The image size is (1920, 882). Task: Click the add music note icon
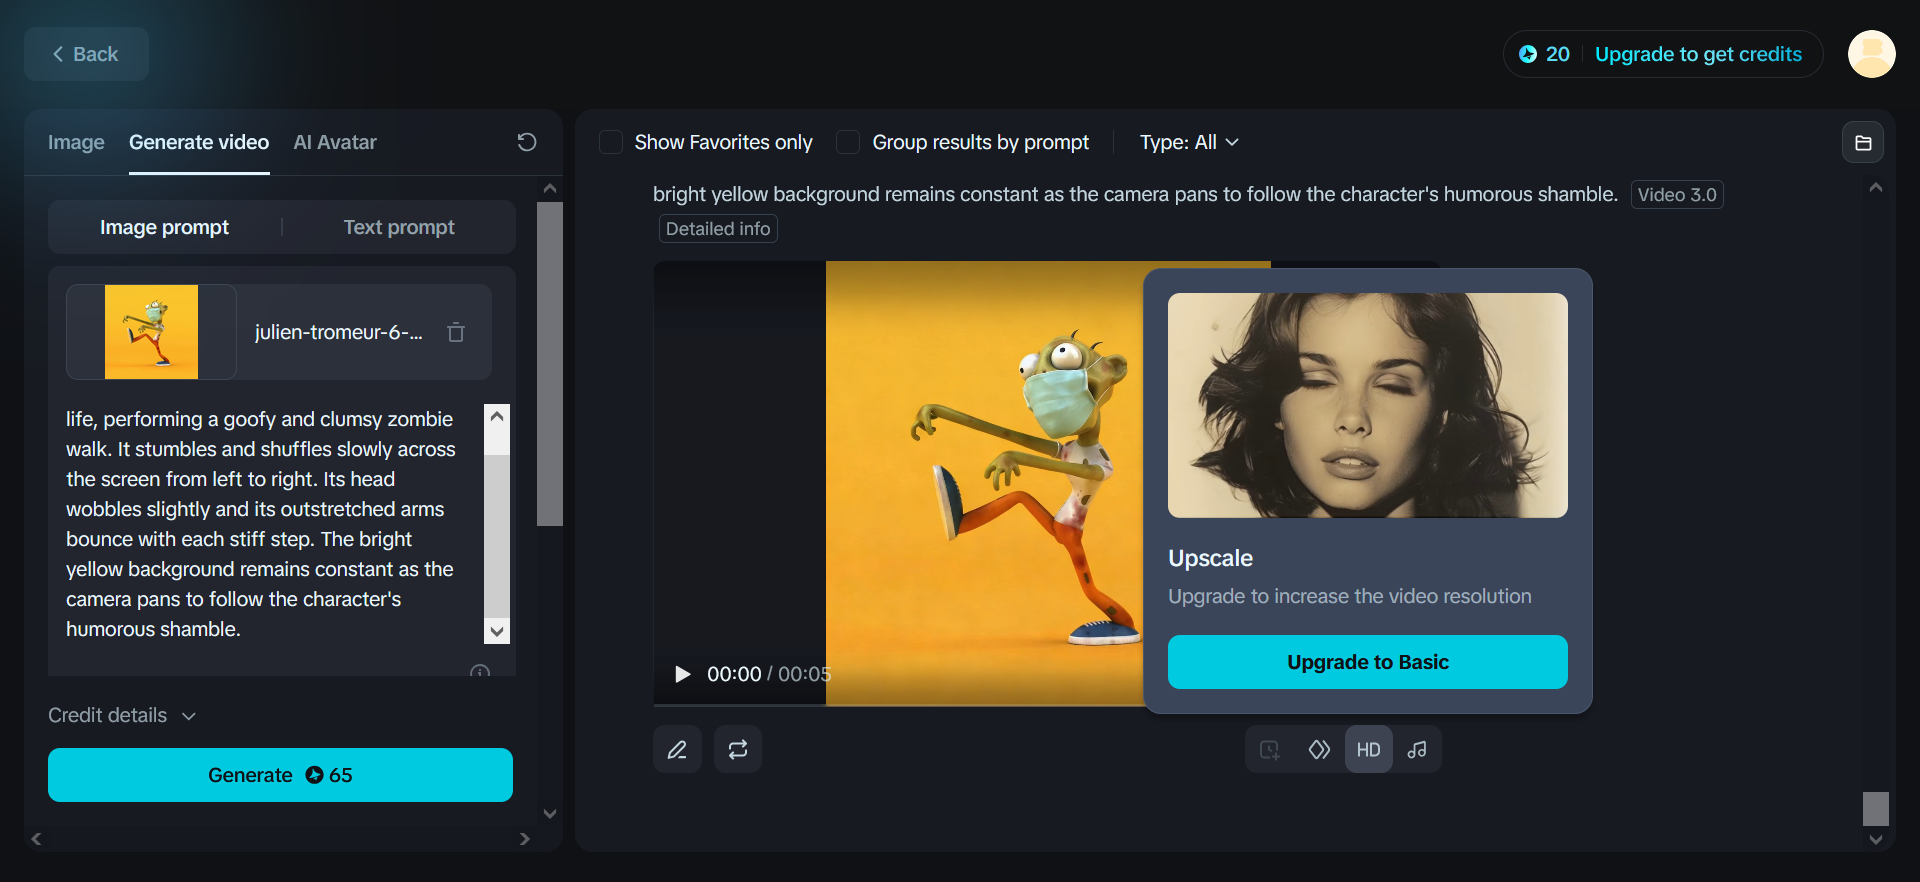coord(1417,750)
